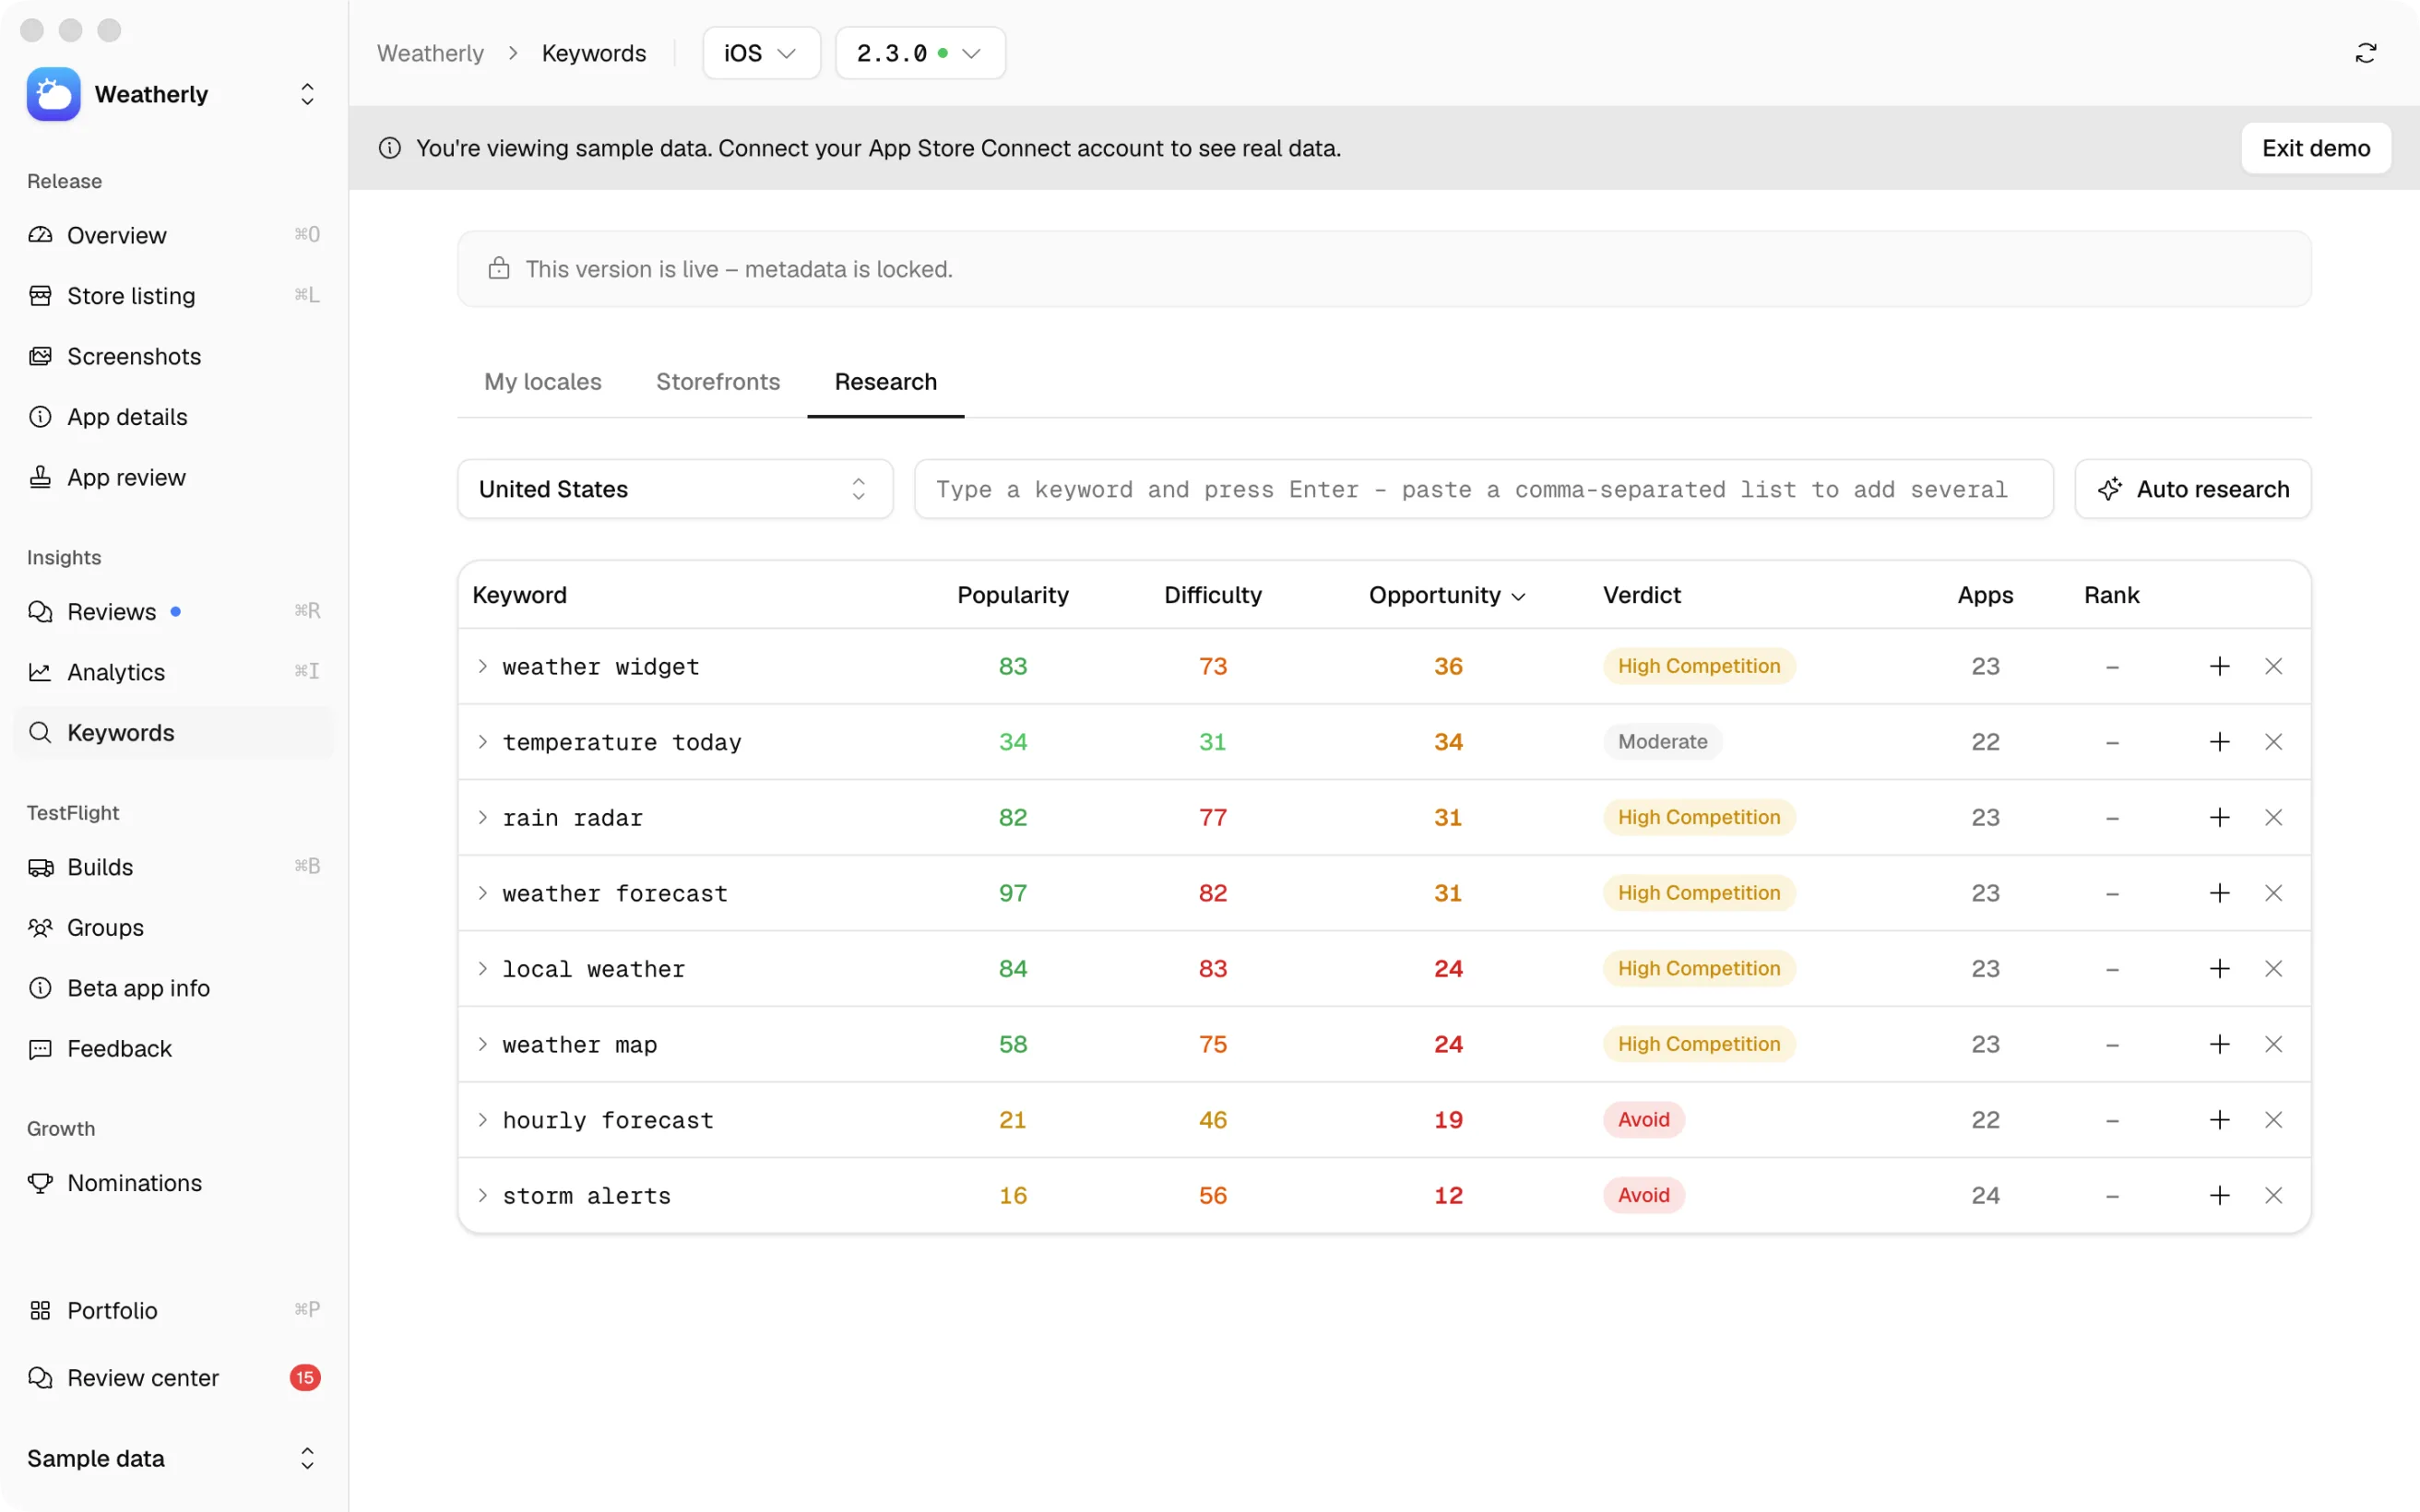Open Keywords in the sidebar
The height and width of the screenshot is (1512, 2420).
click(x=173, y=732)
